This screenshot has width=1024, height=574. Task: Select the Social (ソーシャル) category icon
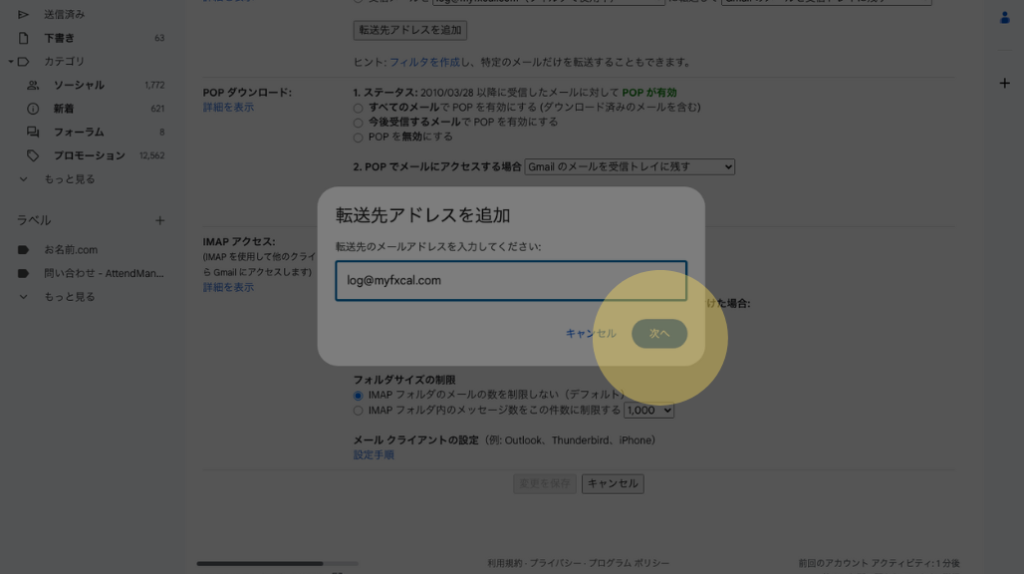(x=33, y=85)
